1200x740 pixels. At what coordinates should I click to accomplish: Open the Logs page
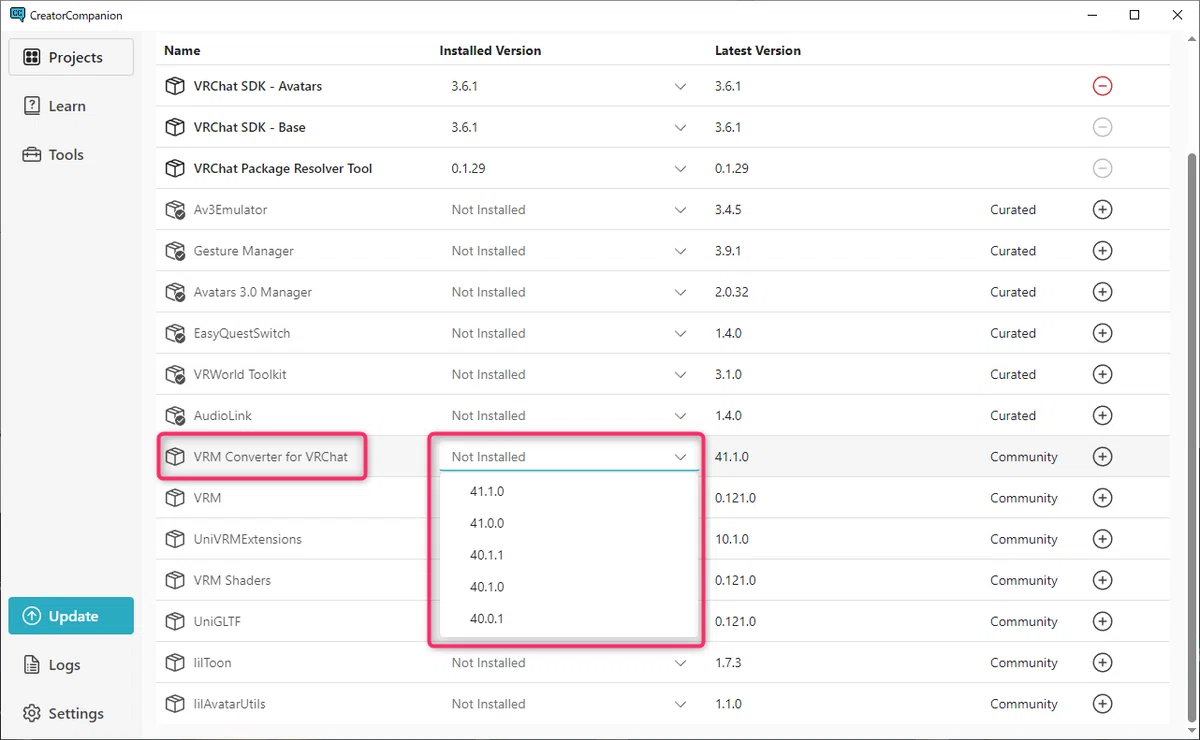(71, 665)
